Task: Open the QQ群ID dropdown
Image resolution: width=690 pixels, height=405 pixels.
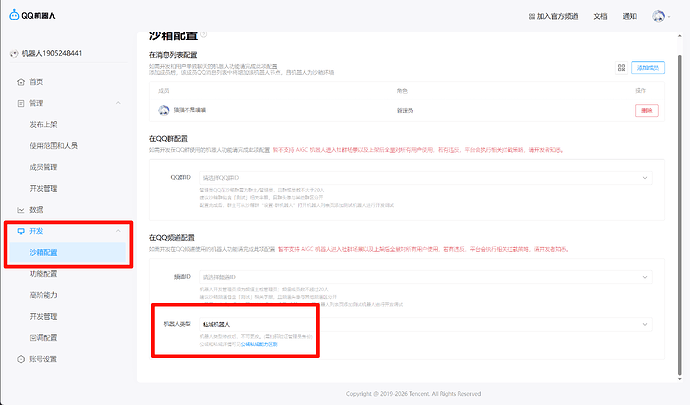Action: (426, 178)
